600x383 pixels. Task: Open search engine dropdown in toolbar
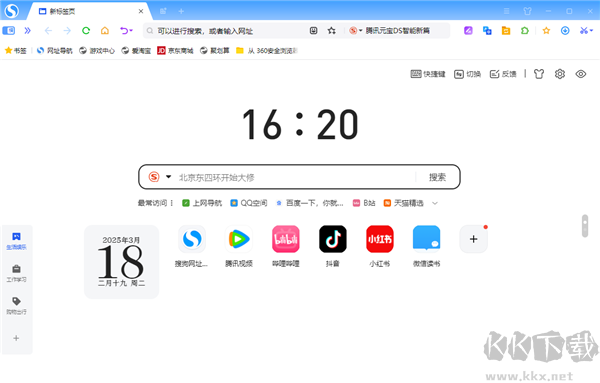point(356,31)
